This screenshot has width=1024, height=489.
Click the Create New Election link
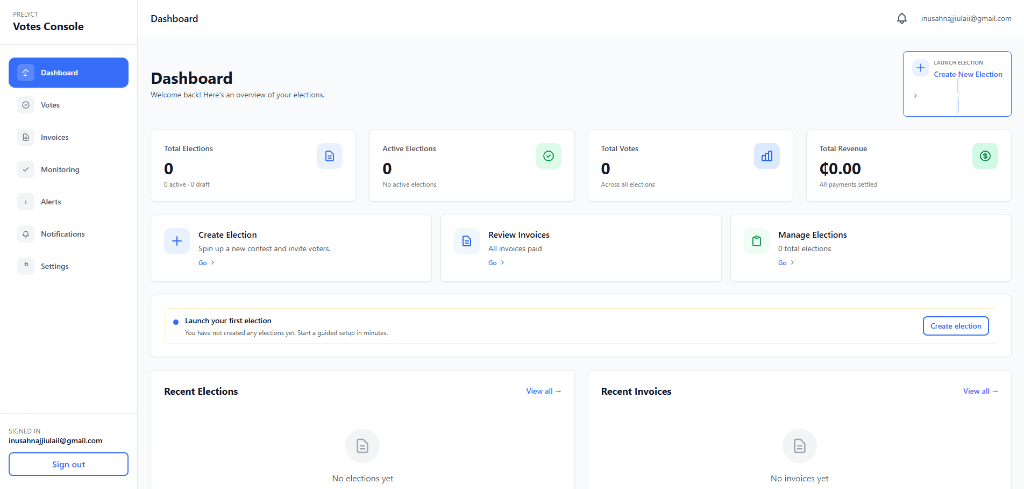[967, 74]
